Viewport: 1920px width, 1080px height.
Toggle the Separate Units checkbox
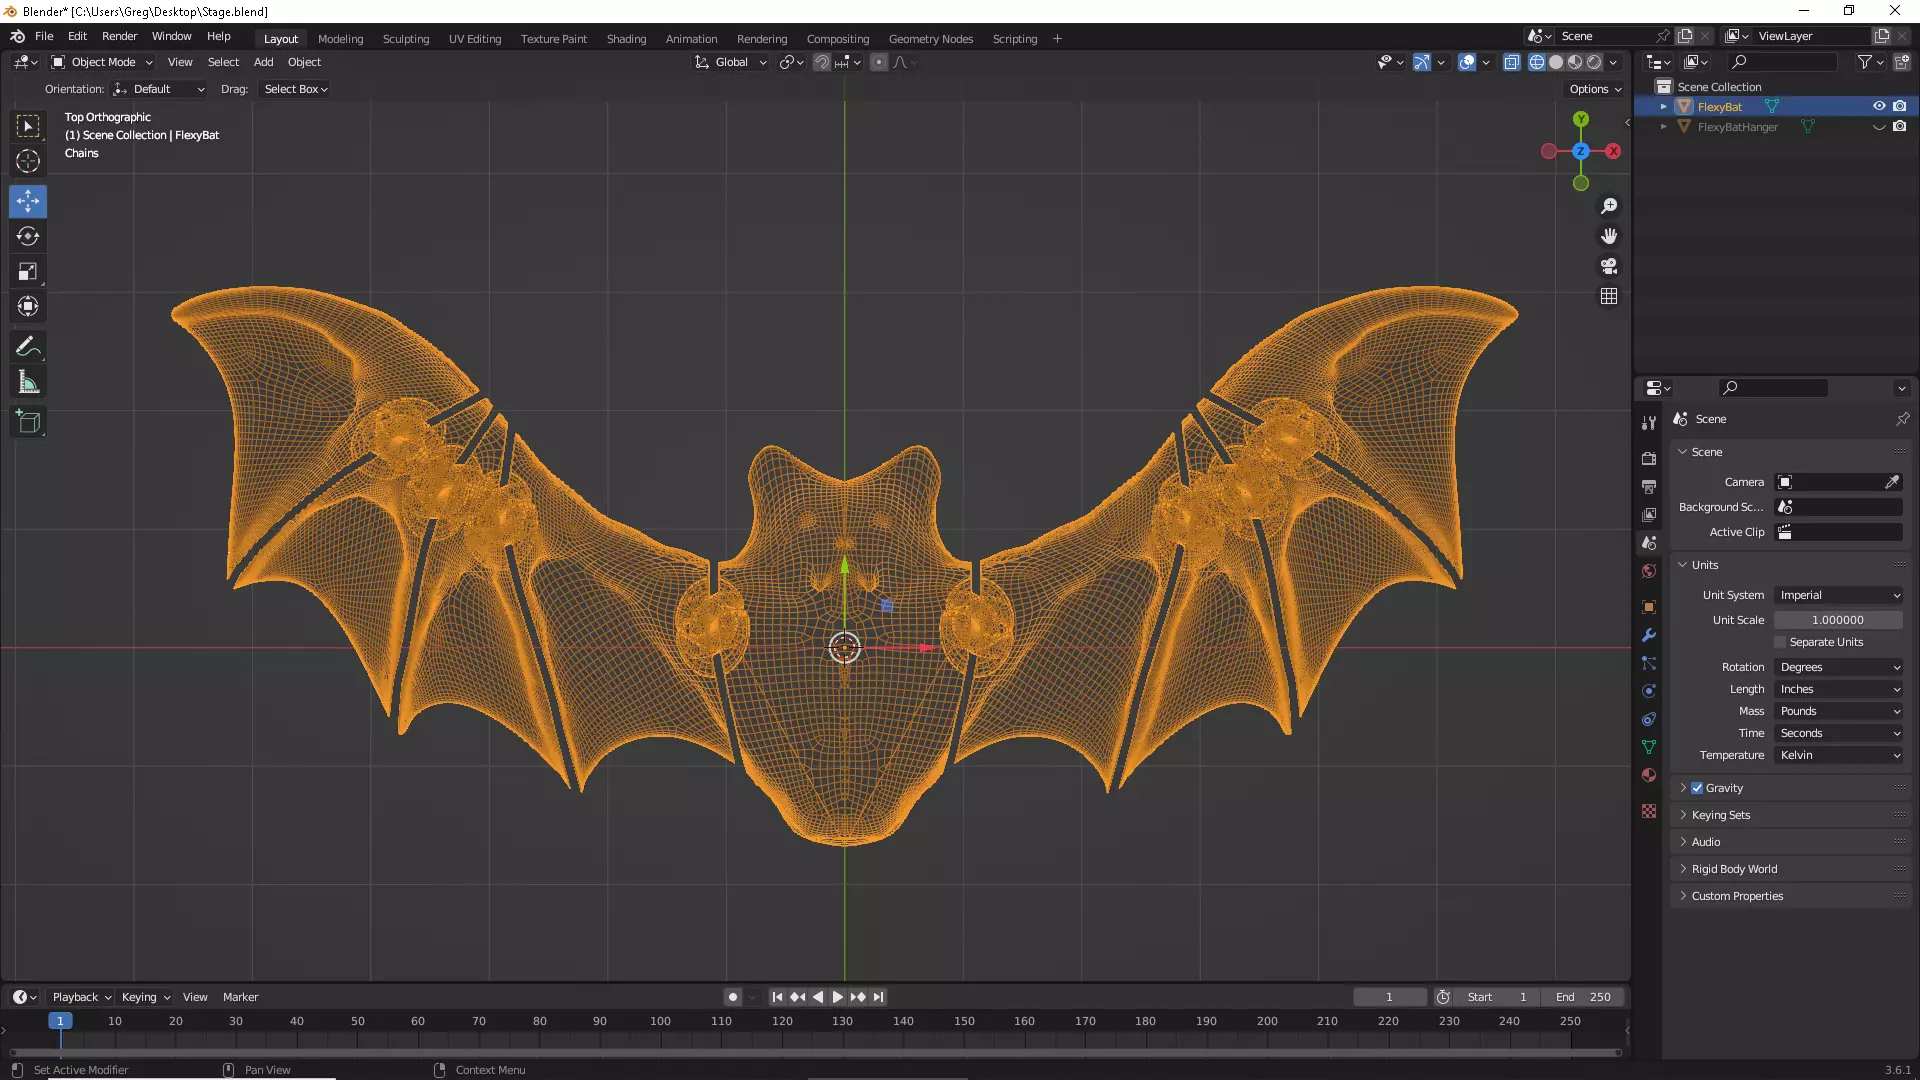point(1780,642)
